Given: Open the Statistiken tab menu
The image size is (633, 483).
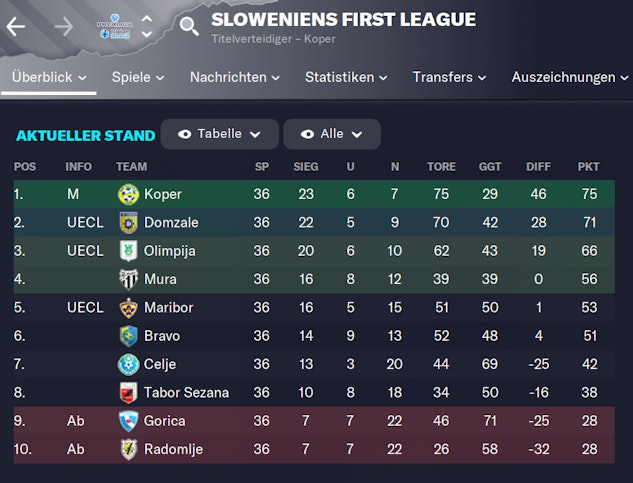Looking at the screenshot, I should point(347,77).
